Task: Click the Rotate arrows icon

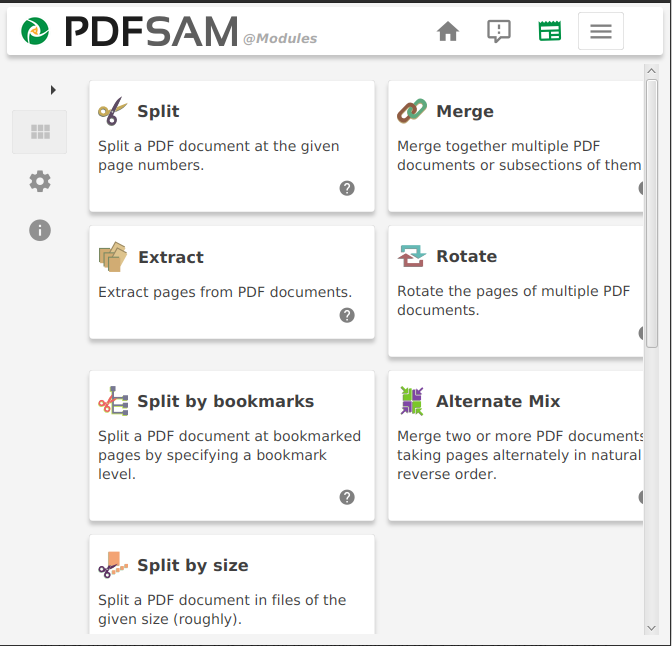Action: coord(412,256)
